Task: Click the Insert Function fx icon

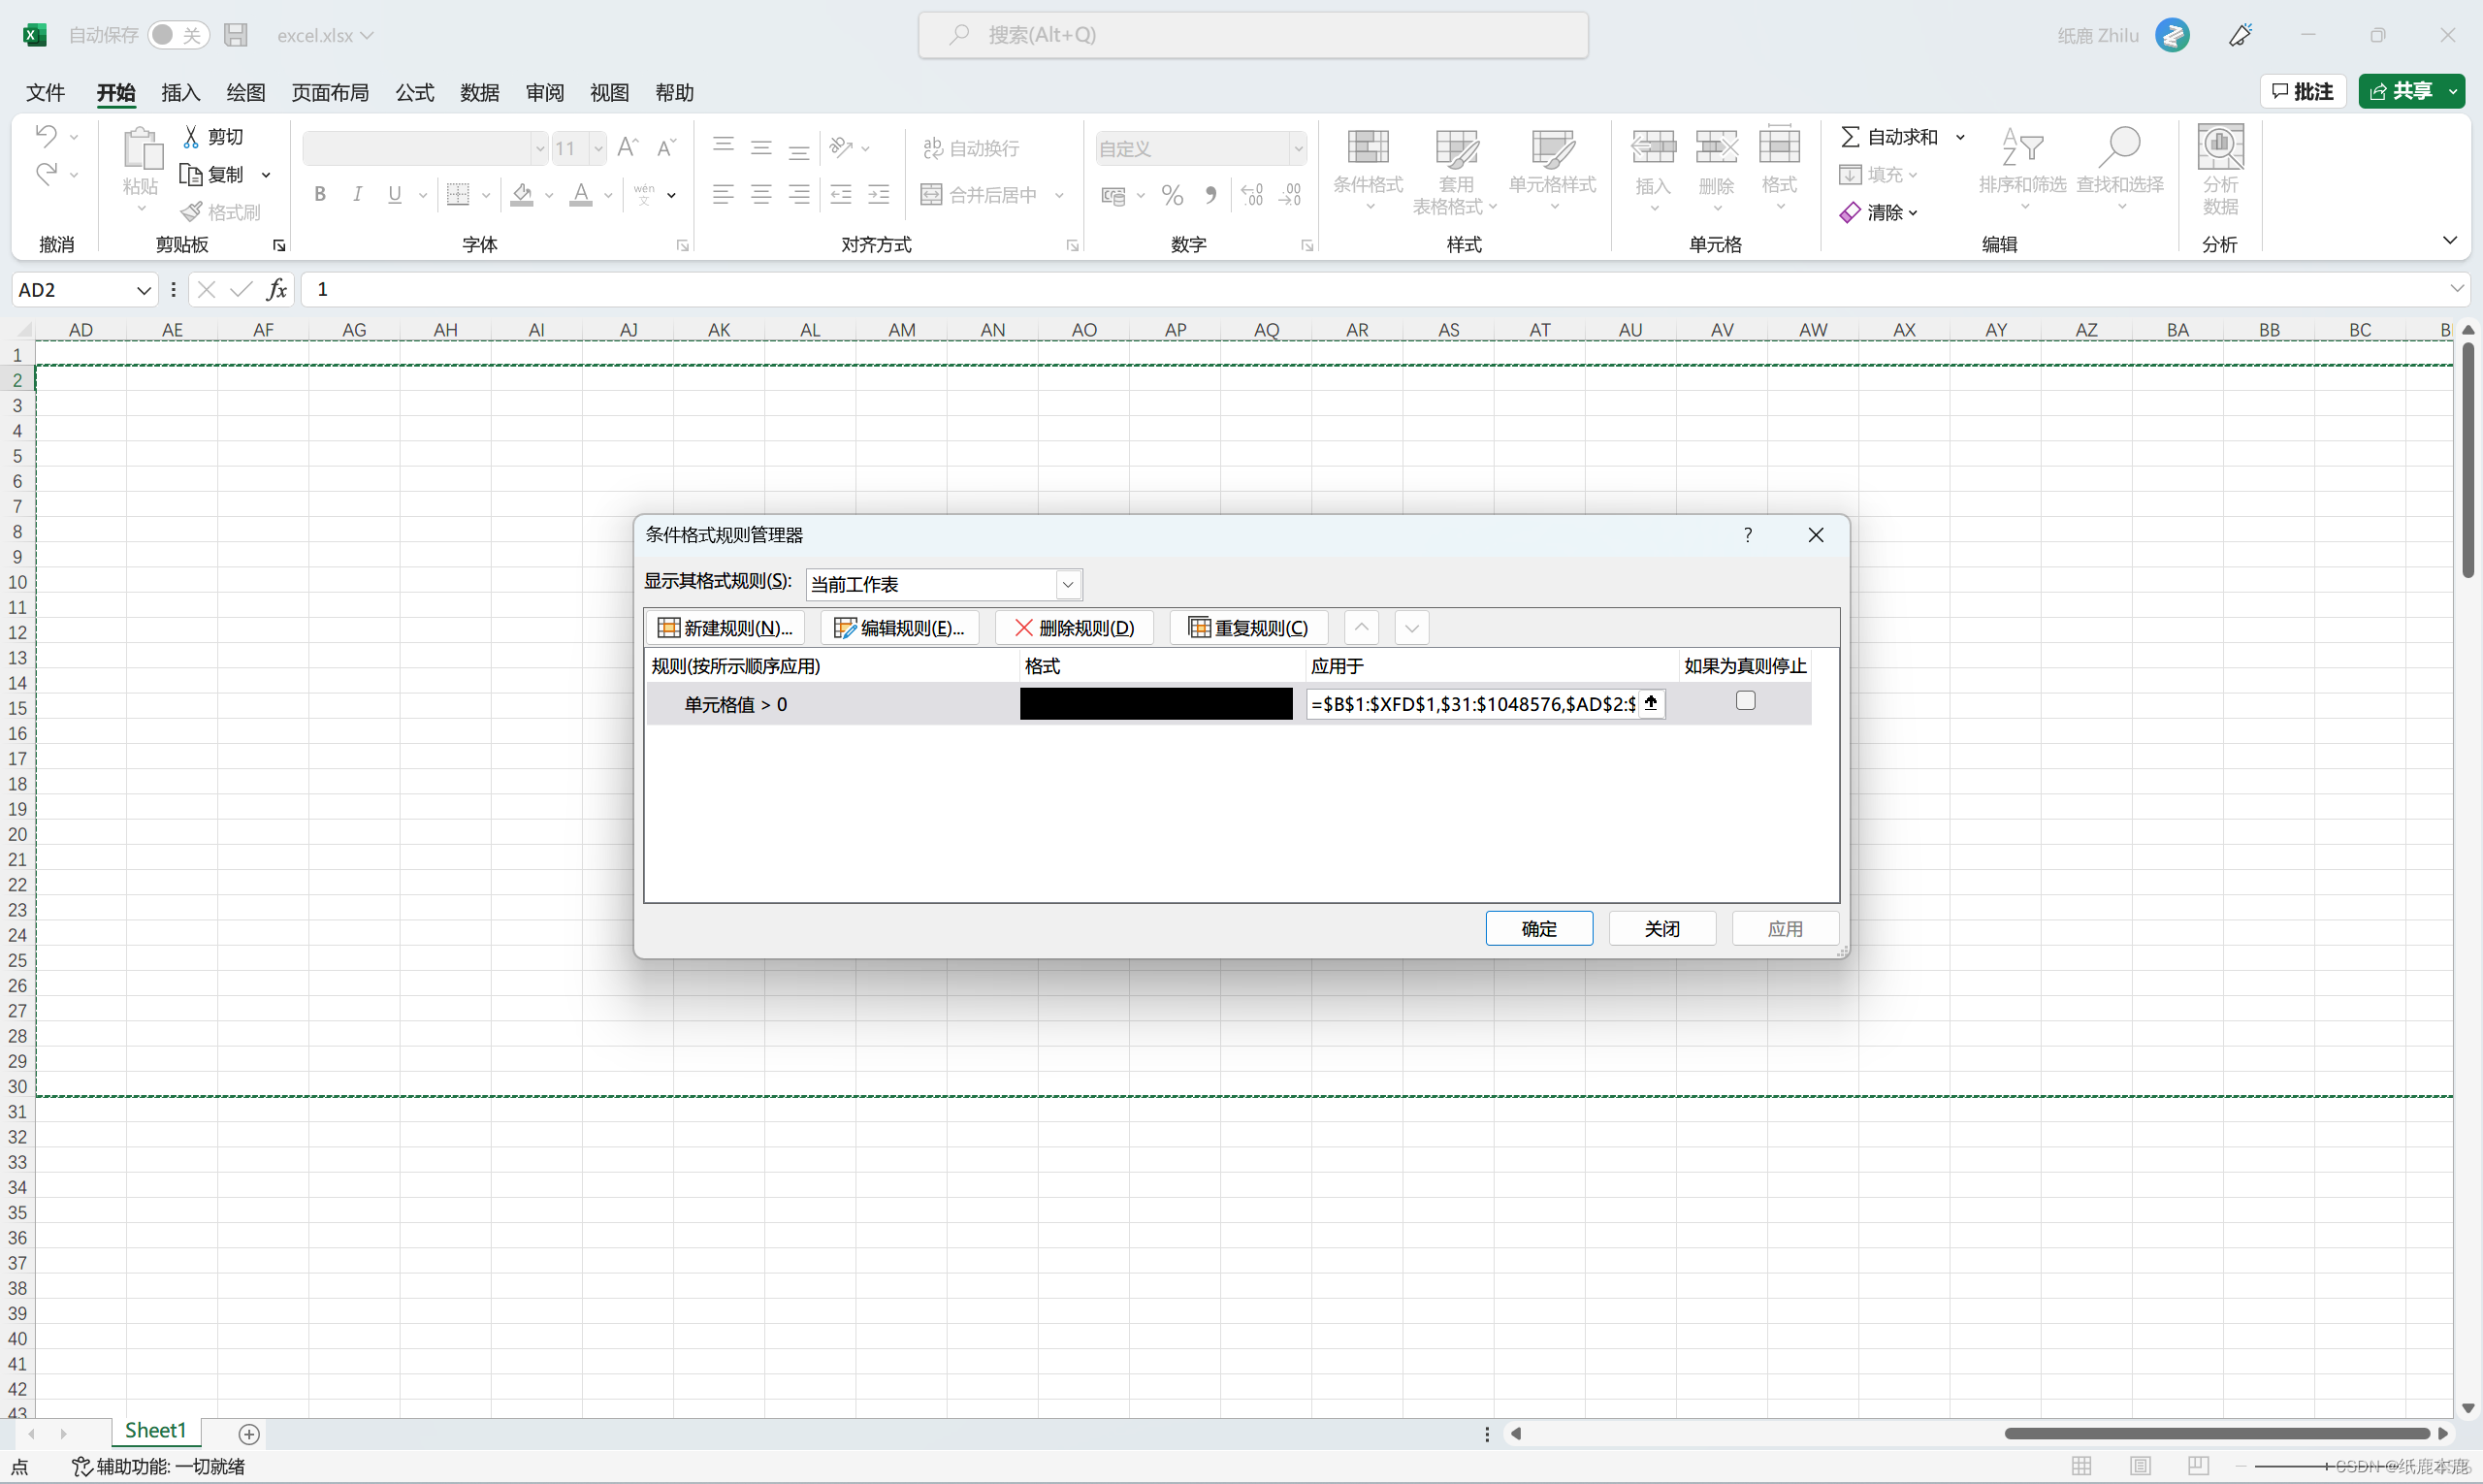Action: coord(277,289)
